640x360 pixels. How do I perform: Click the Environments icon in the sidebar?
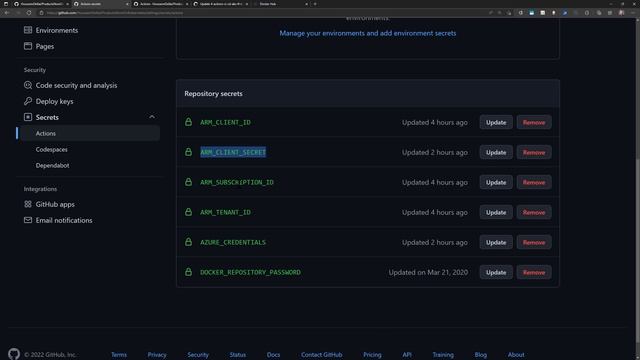coord(28,30)
